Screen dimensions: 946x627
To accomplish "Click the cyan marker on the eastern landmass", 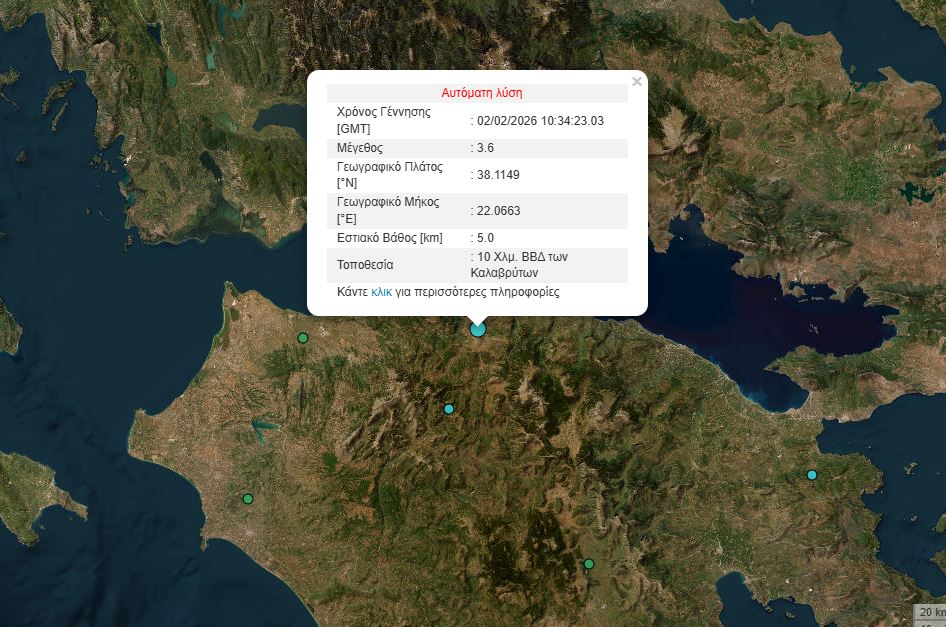I will click(812, 474).
